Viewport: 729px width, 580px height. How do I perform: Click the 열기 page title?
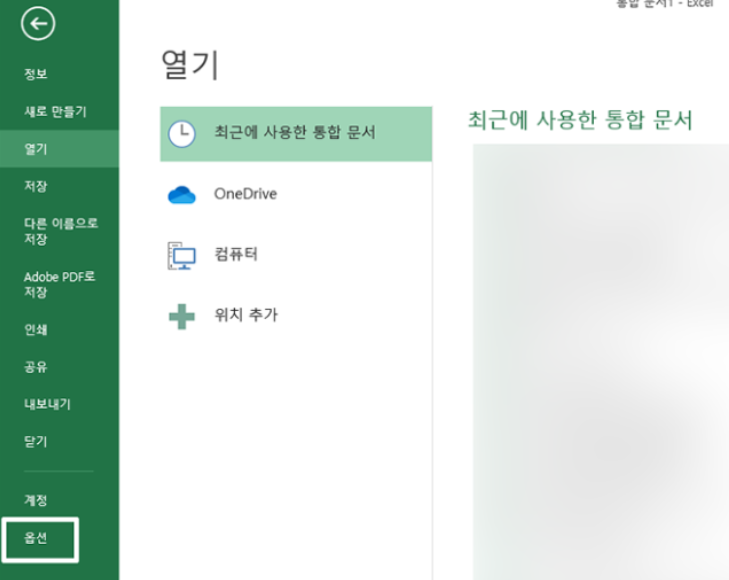pos(190,65)
